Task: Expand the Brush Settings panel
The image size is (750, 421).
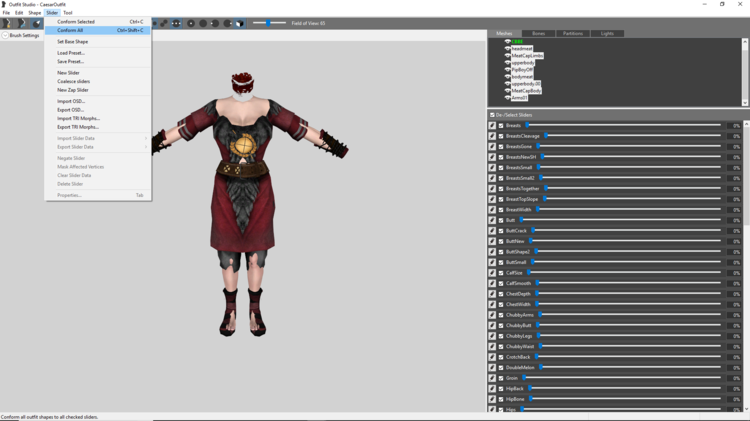Action: pos(5,35)
